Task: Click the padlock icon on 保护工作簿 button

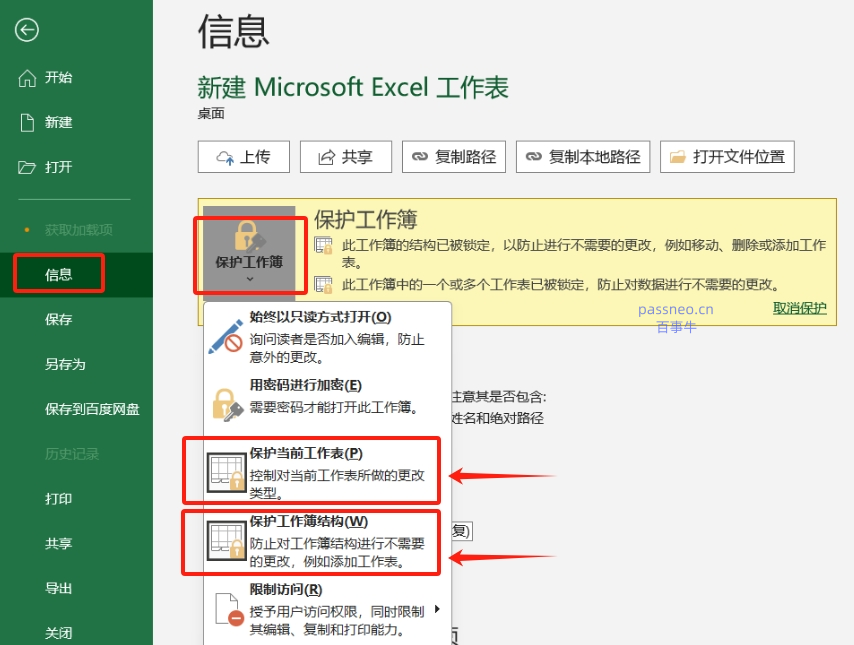Action: click(x=249, y=236)
